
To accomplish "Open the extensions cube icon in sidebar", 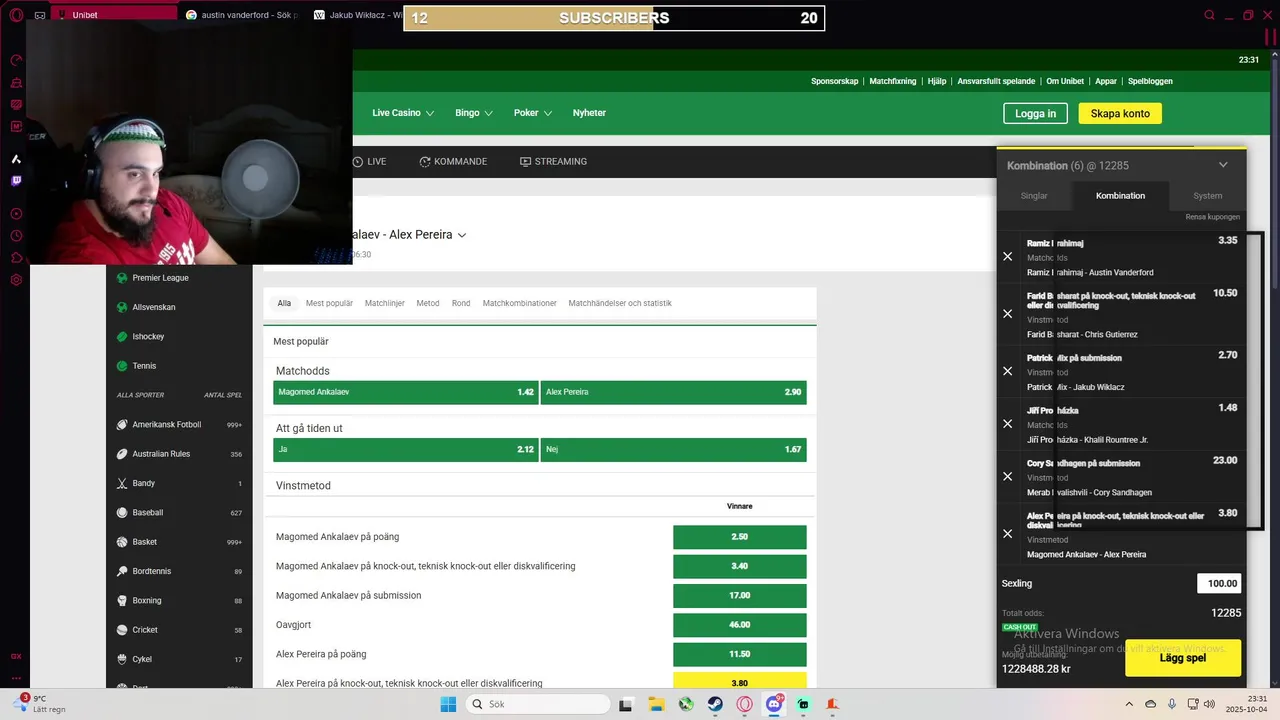I will pyautogui.click(x=16, y=258).
